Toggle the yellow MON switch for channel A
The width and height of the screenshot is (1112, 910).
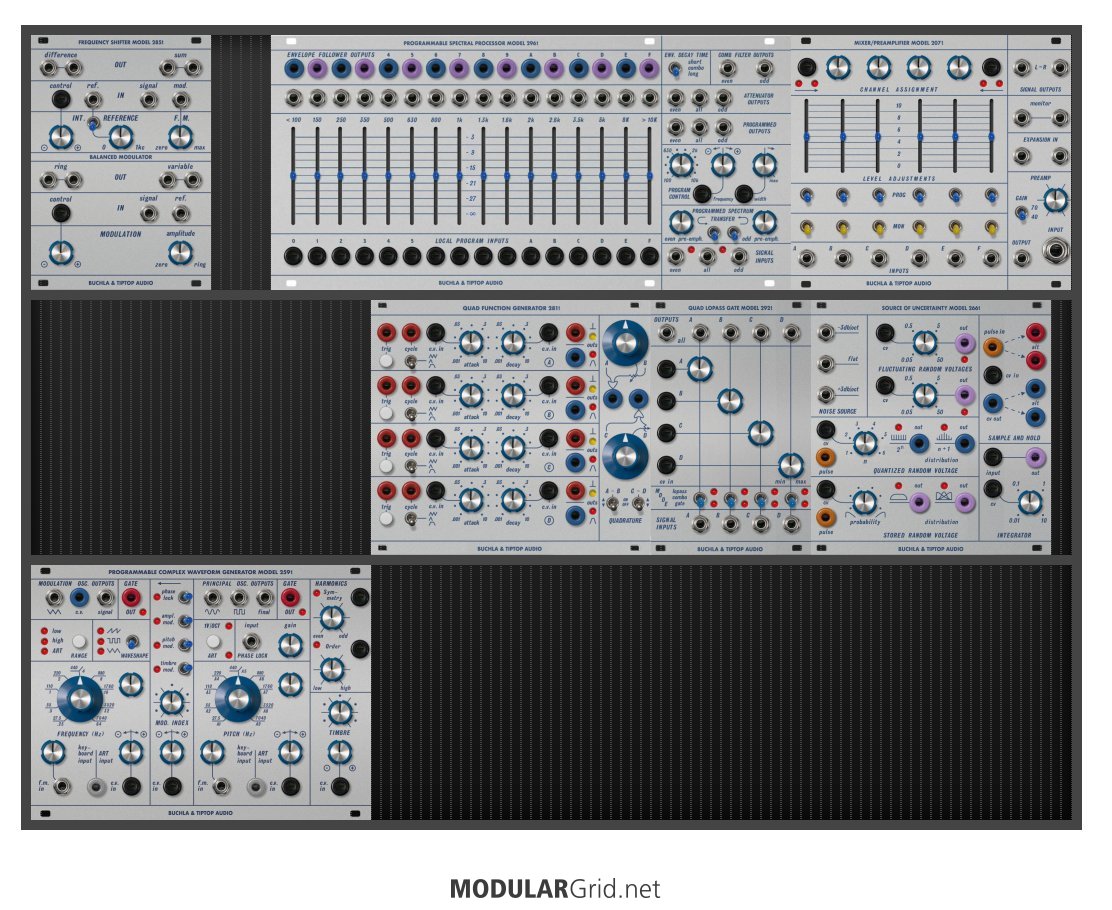pyautogui.click(x=806, y=228)
